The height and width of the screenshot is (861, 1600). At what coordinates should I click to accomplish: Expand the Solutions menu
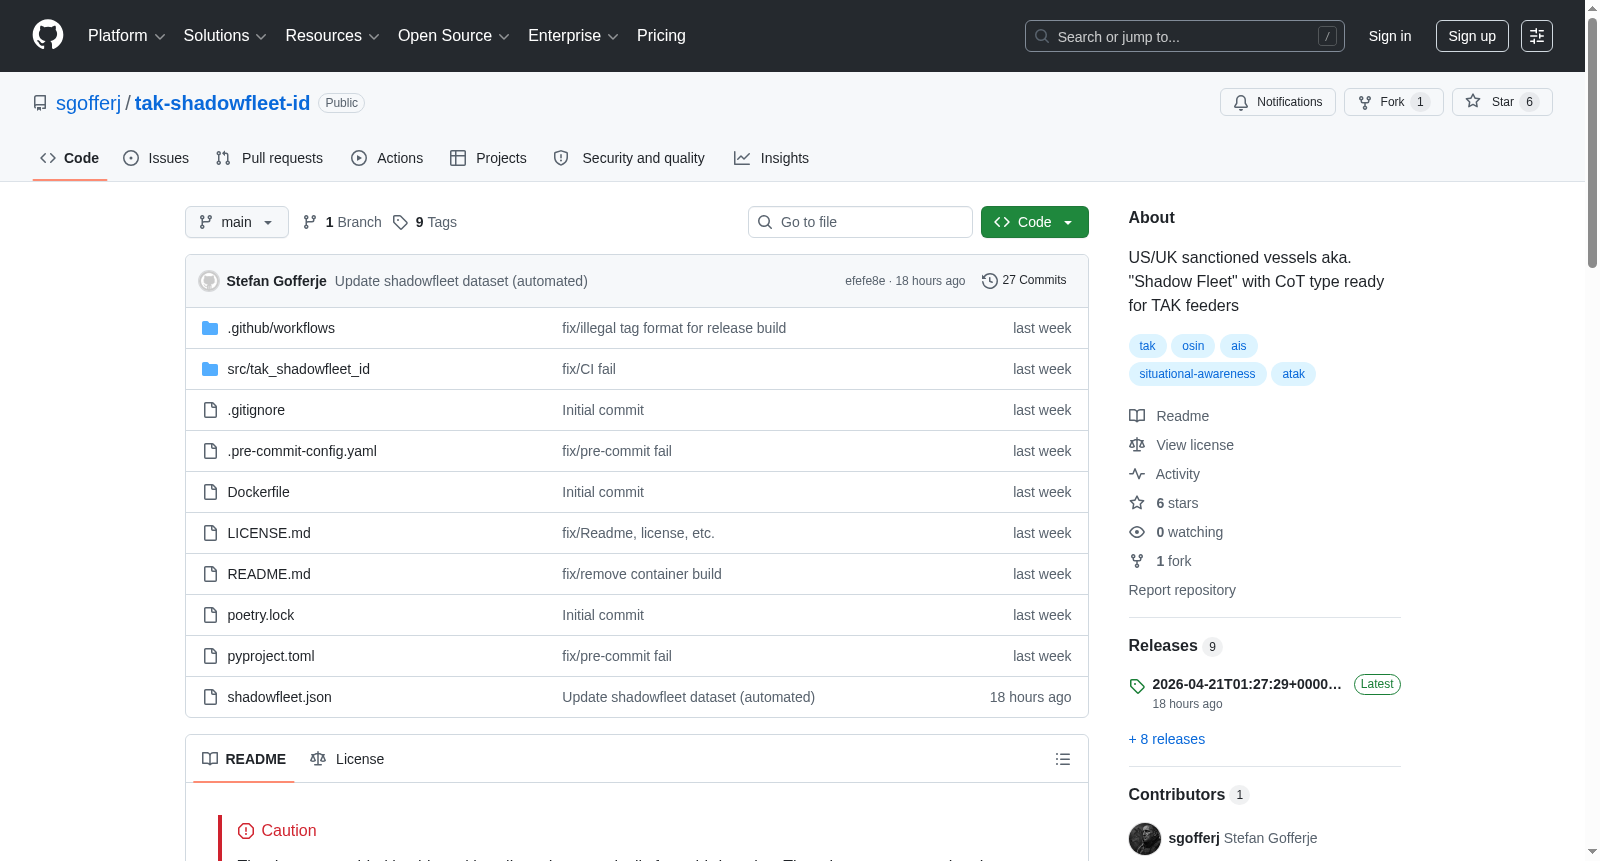click(x=225, y=36)
